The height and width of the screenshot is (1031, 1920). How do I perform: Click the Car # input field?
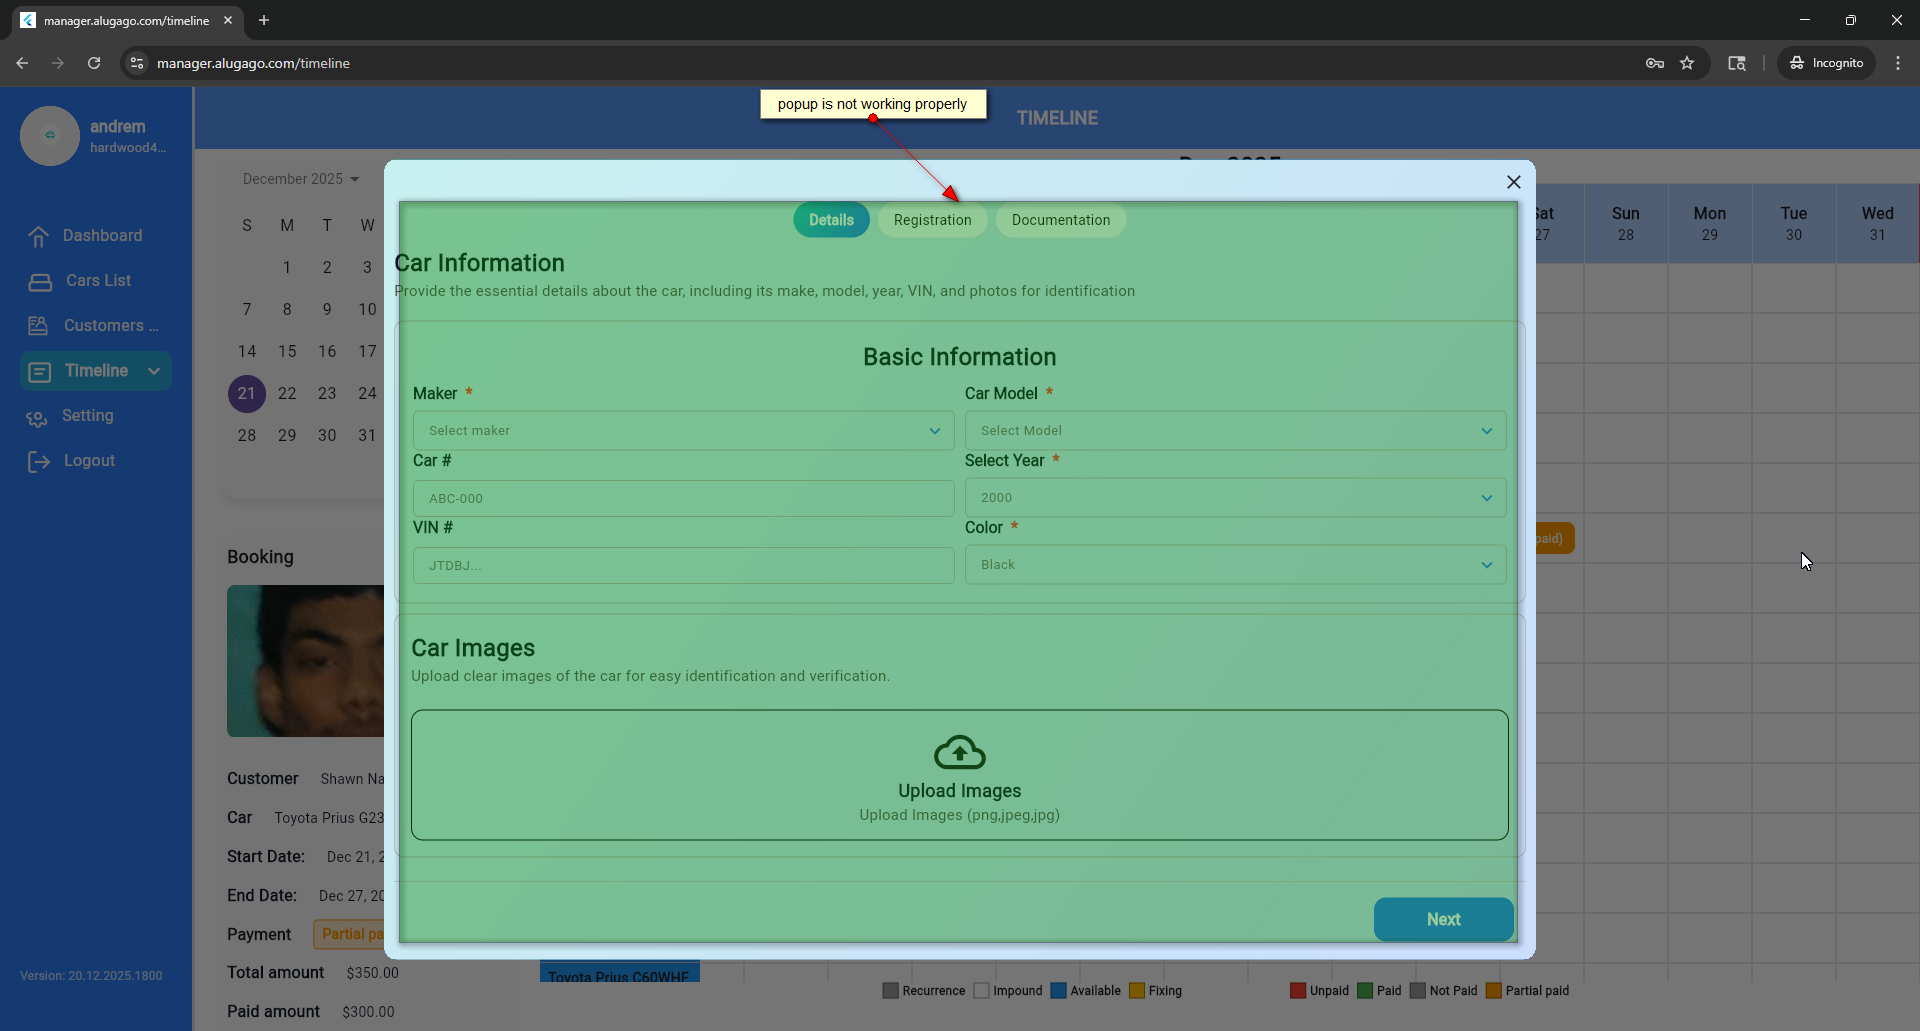683,498
